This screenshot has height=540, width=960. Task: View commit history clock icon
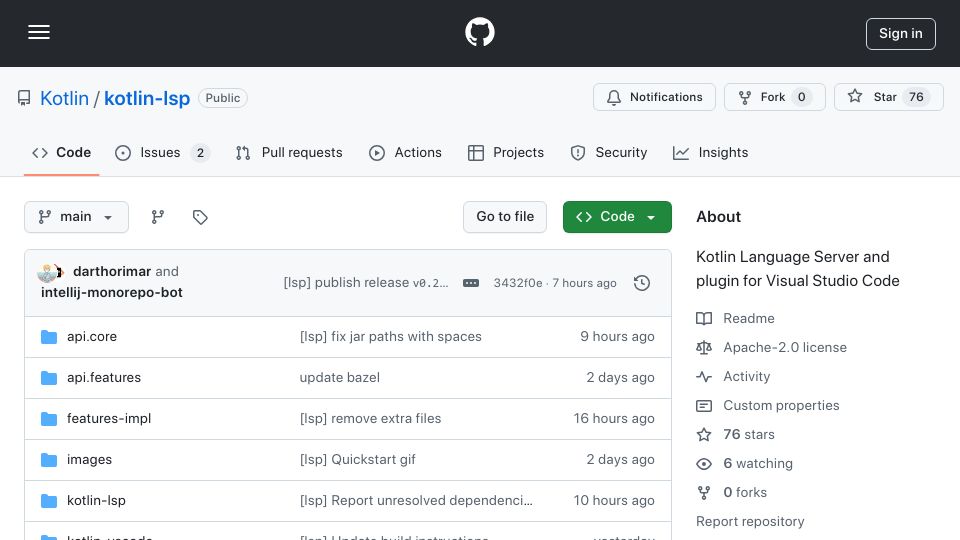(642, 283)
